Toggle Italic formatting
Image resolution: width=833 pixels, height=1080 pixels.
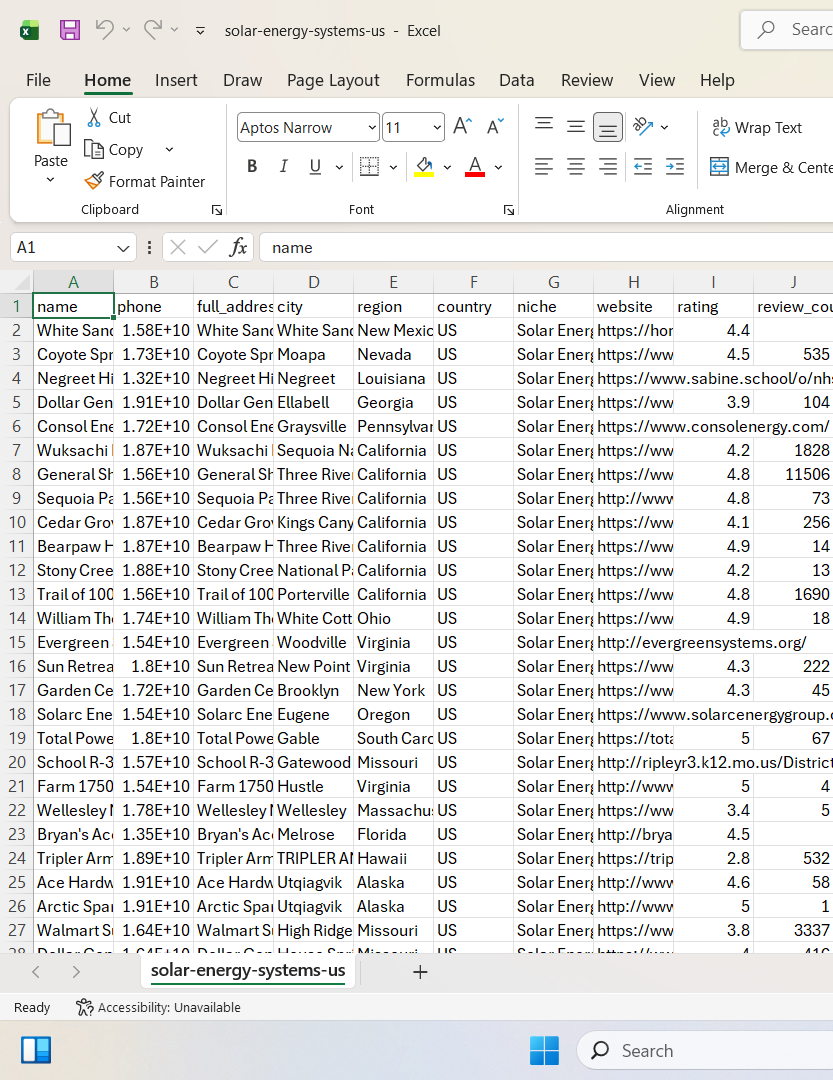pos(283,167)
